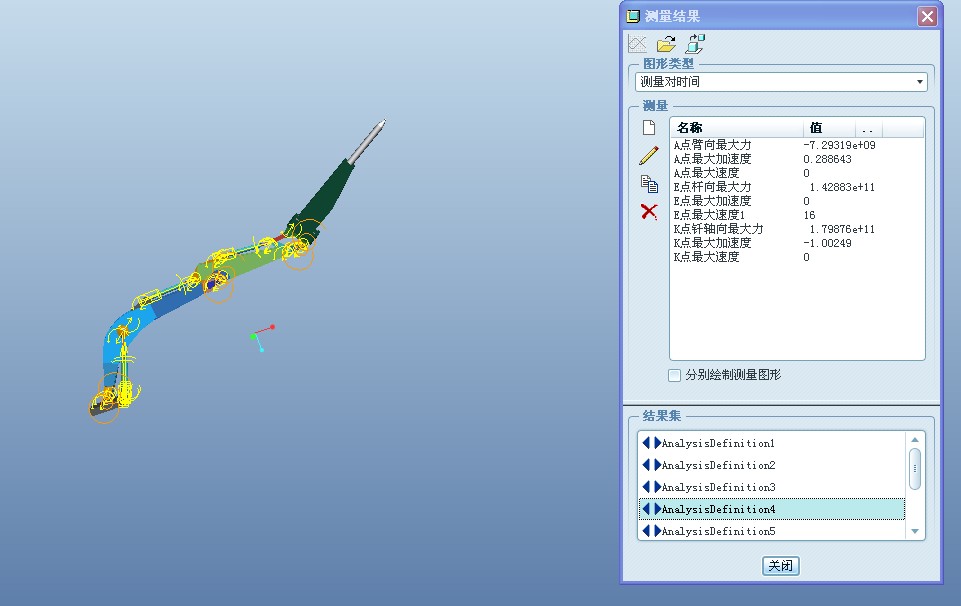The height and width of the screenshot is (606, 961).
Task: Click the result set list scroll down arrow
Action: [x=914, y=531]
